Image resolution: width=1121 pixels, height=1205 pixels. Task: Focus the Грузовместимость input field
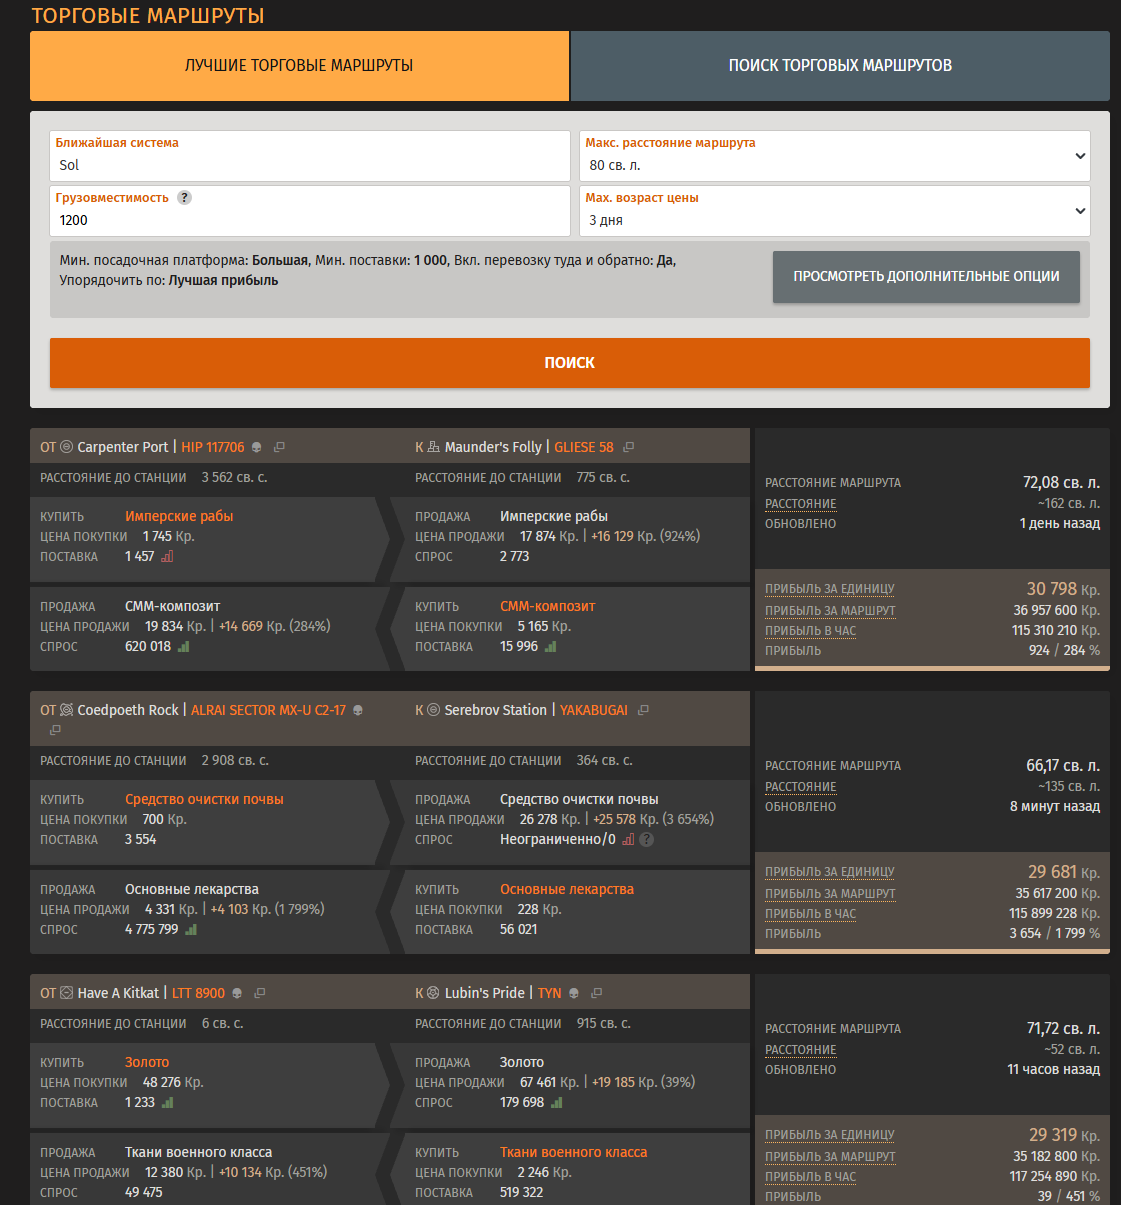310,211
